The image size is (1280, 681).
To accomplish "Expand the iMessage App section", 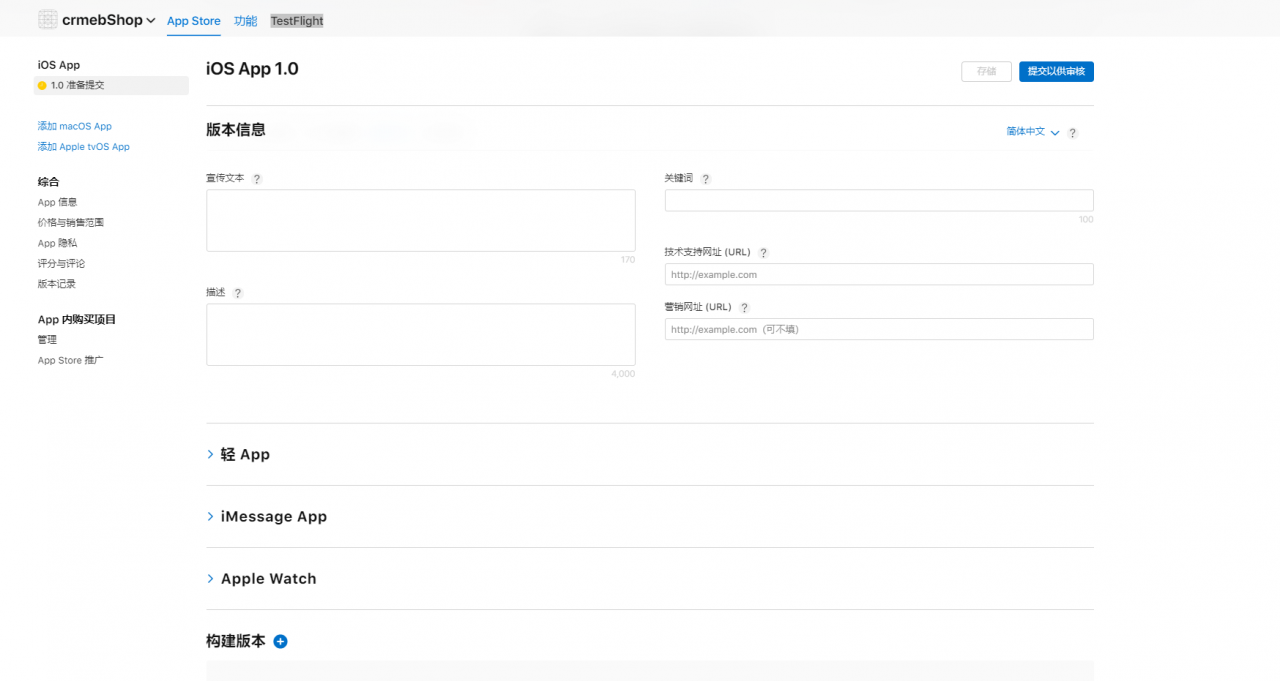I will pyautogui.click(x=267, y=517).
